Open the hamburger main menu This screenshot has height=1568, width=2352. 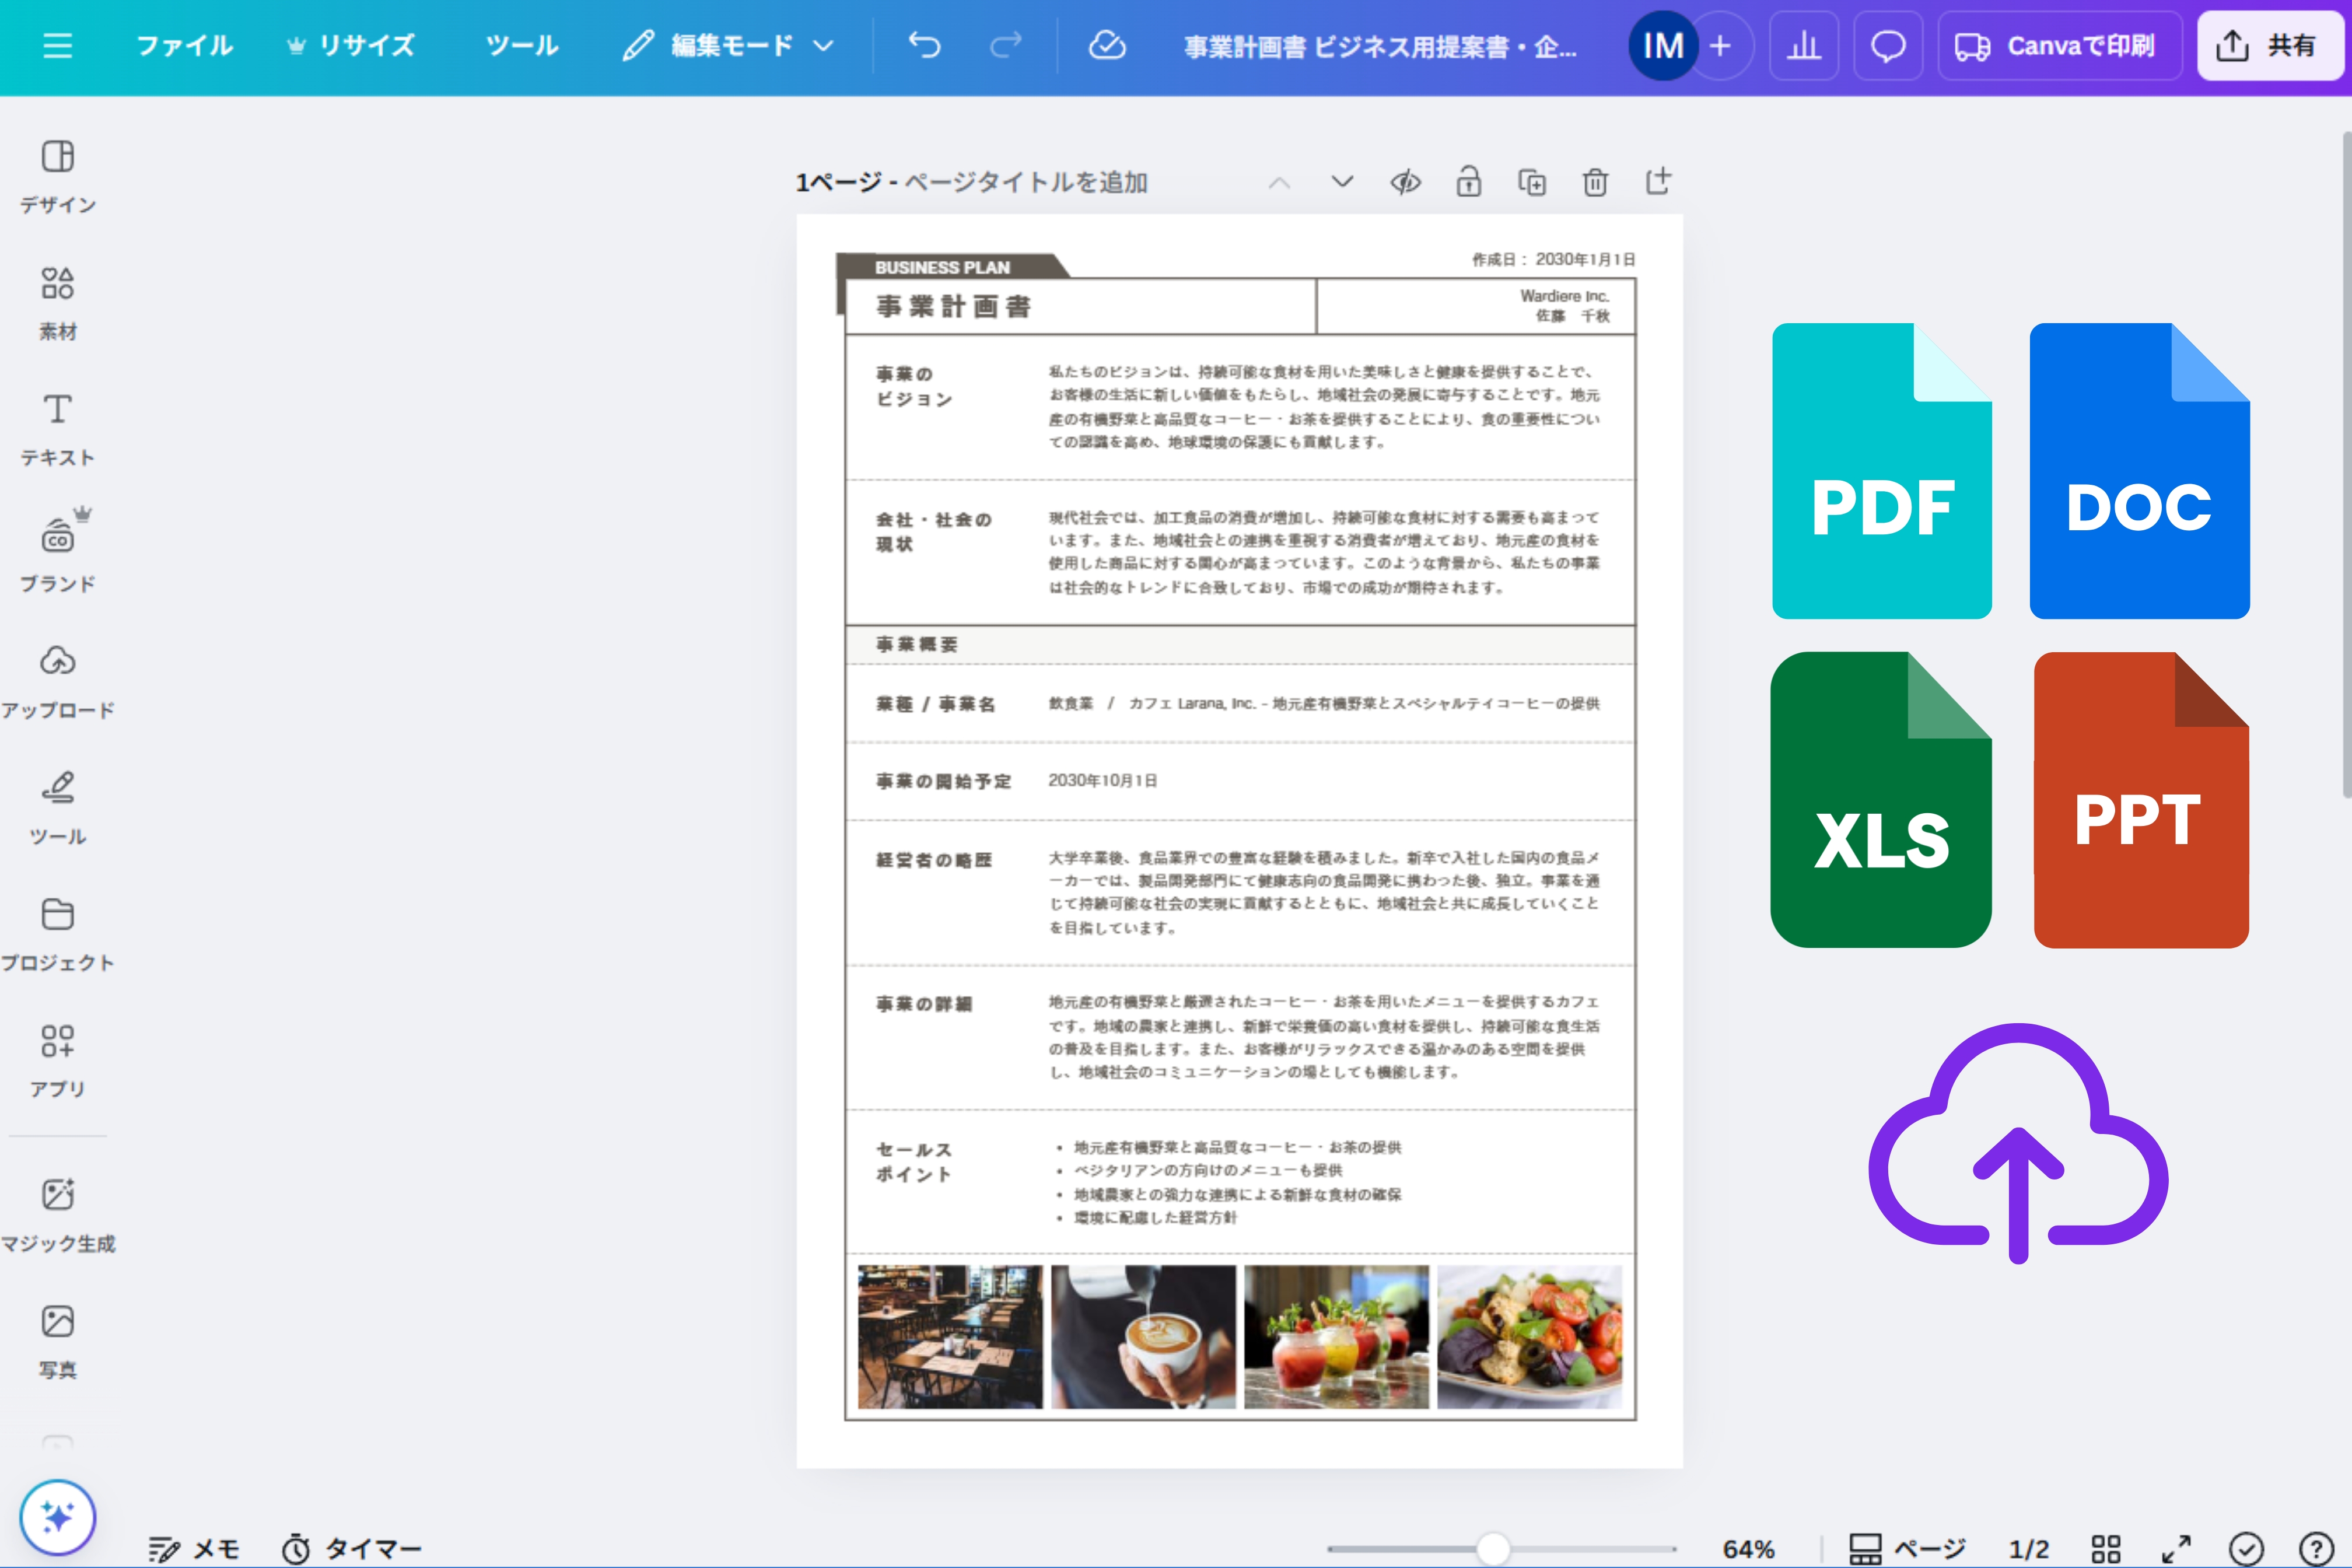click(x=58, y=46)
